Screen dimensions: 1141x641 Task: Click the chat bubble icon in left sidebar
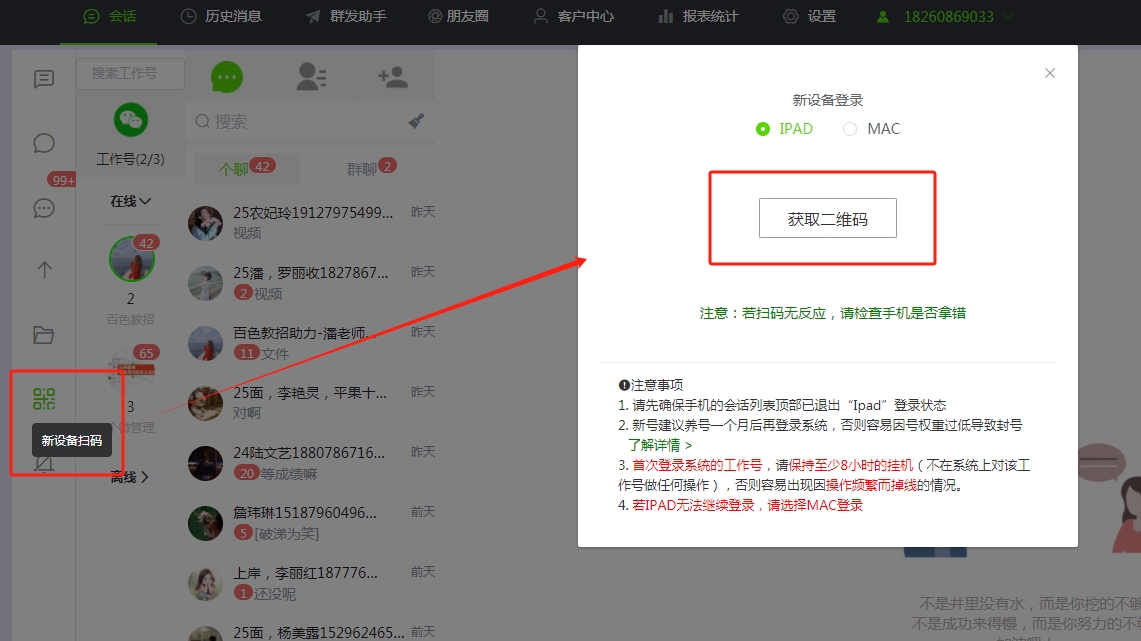(44, 143)
